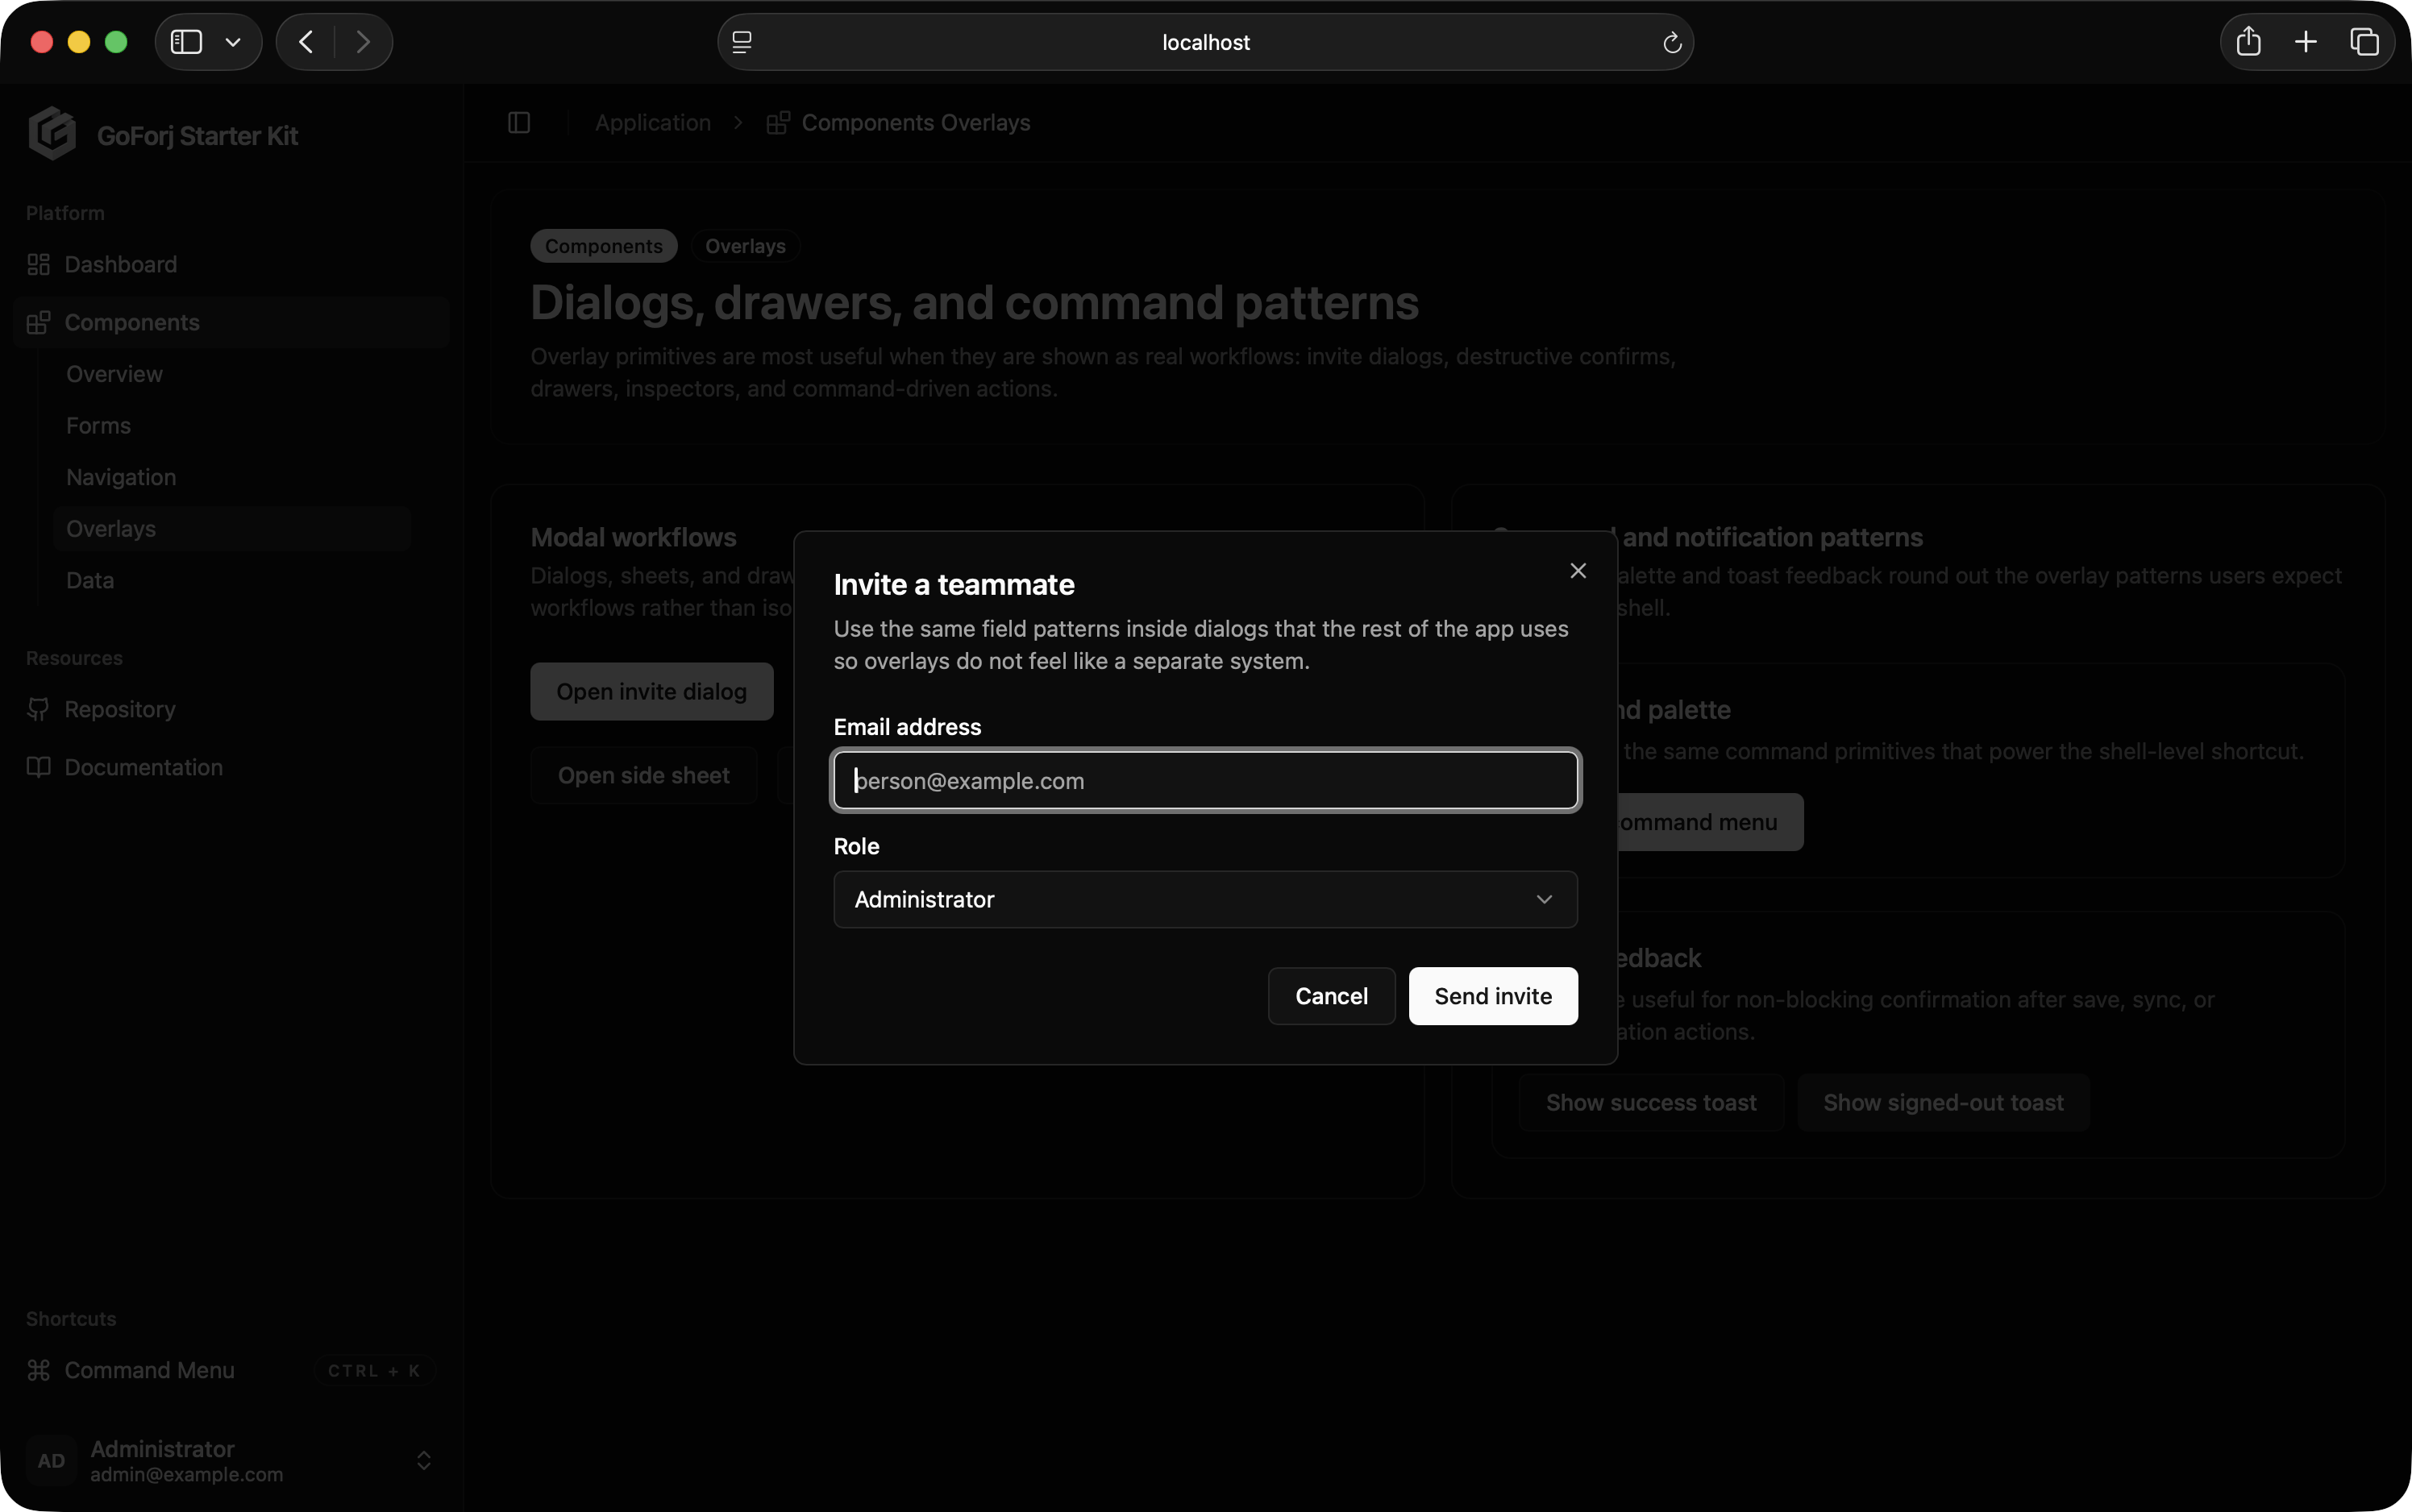The image size is (2412, 1512).
Task: Click the Show signed-out toast button
Action: [x=1943, y=1103]
